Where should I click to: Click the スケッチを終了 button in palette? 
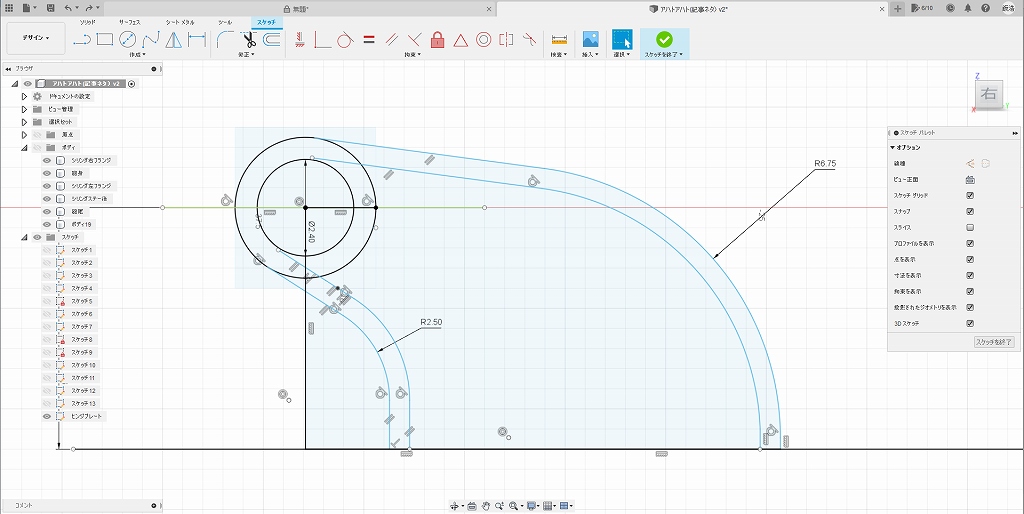(x=994, y=342)
